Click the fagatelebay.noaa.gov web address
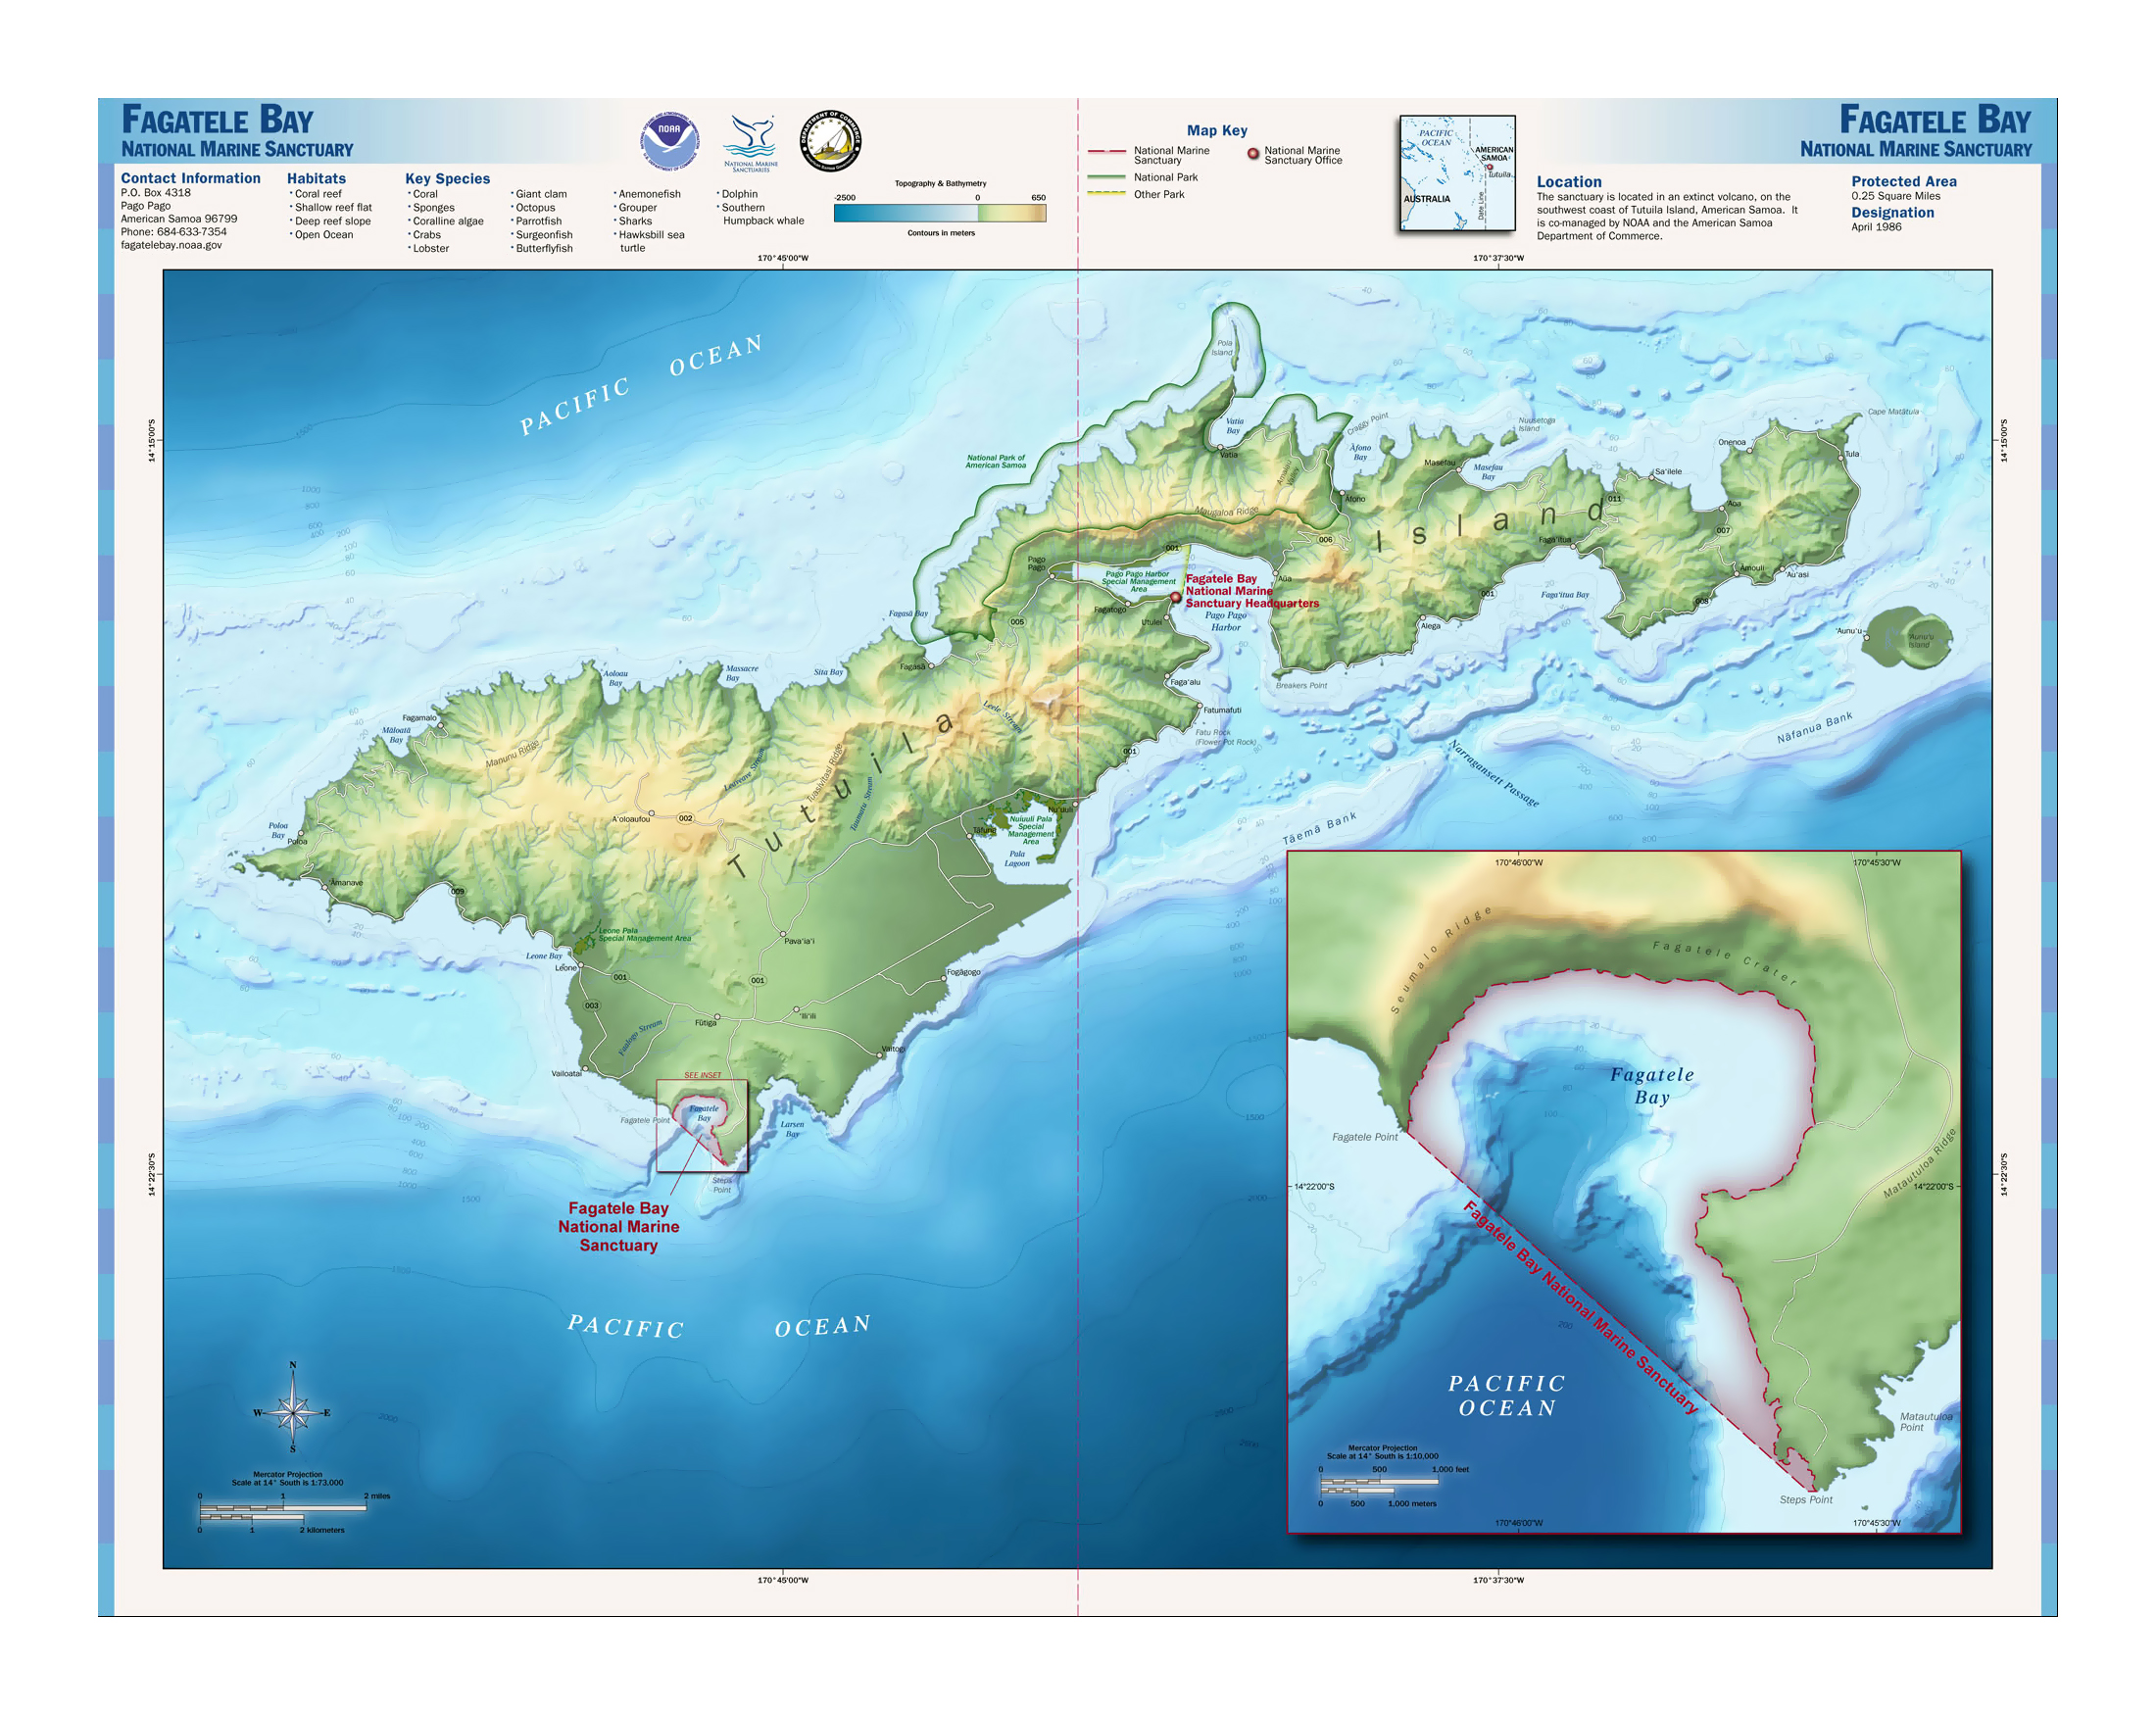The width and height of the screenshot is (2156, 1715). (x=171, y=245)
